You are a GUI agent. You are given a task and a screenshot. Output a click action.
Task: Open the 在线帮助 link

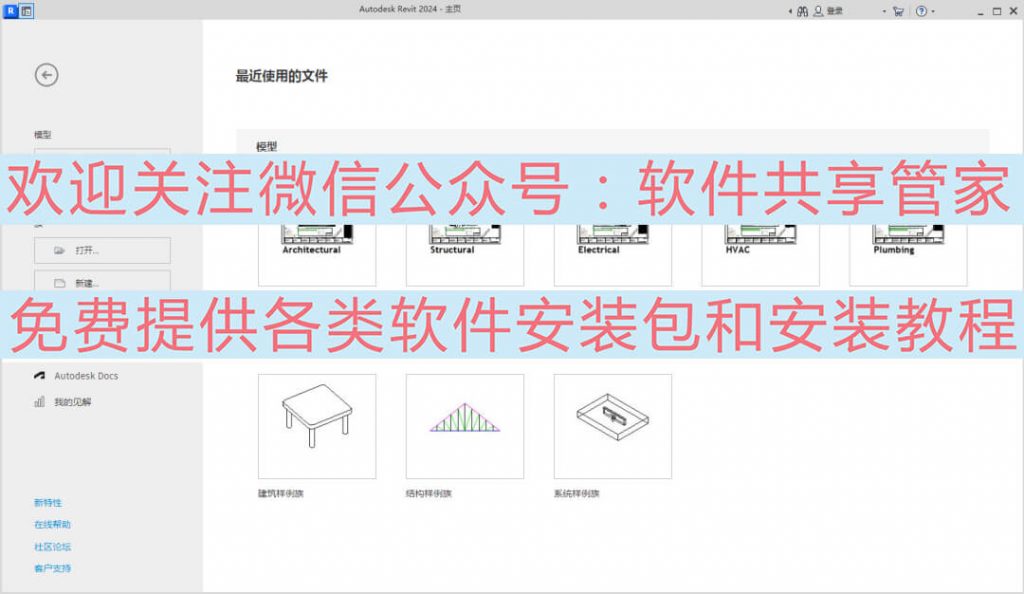tap(52, 524)
